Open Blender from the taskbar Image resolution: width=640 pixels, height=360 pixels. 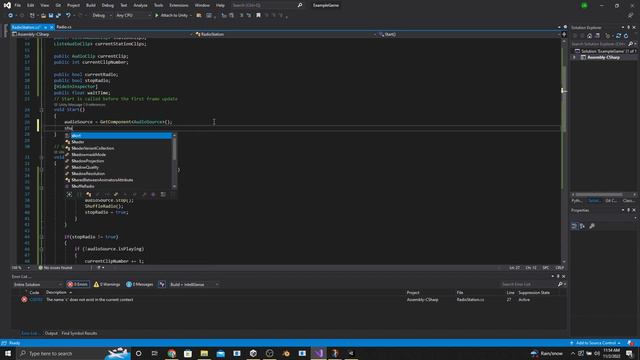[x=286, y=353]
